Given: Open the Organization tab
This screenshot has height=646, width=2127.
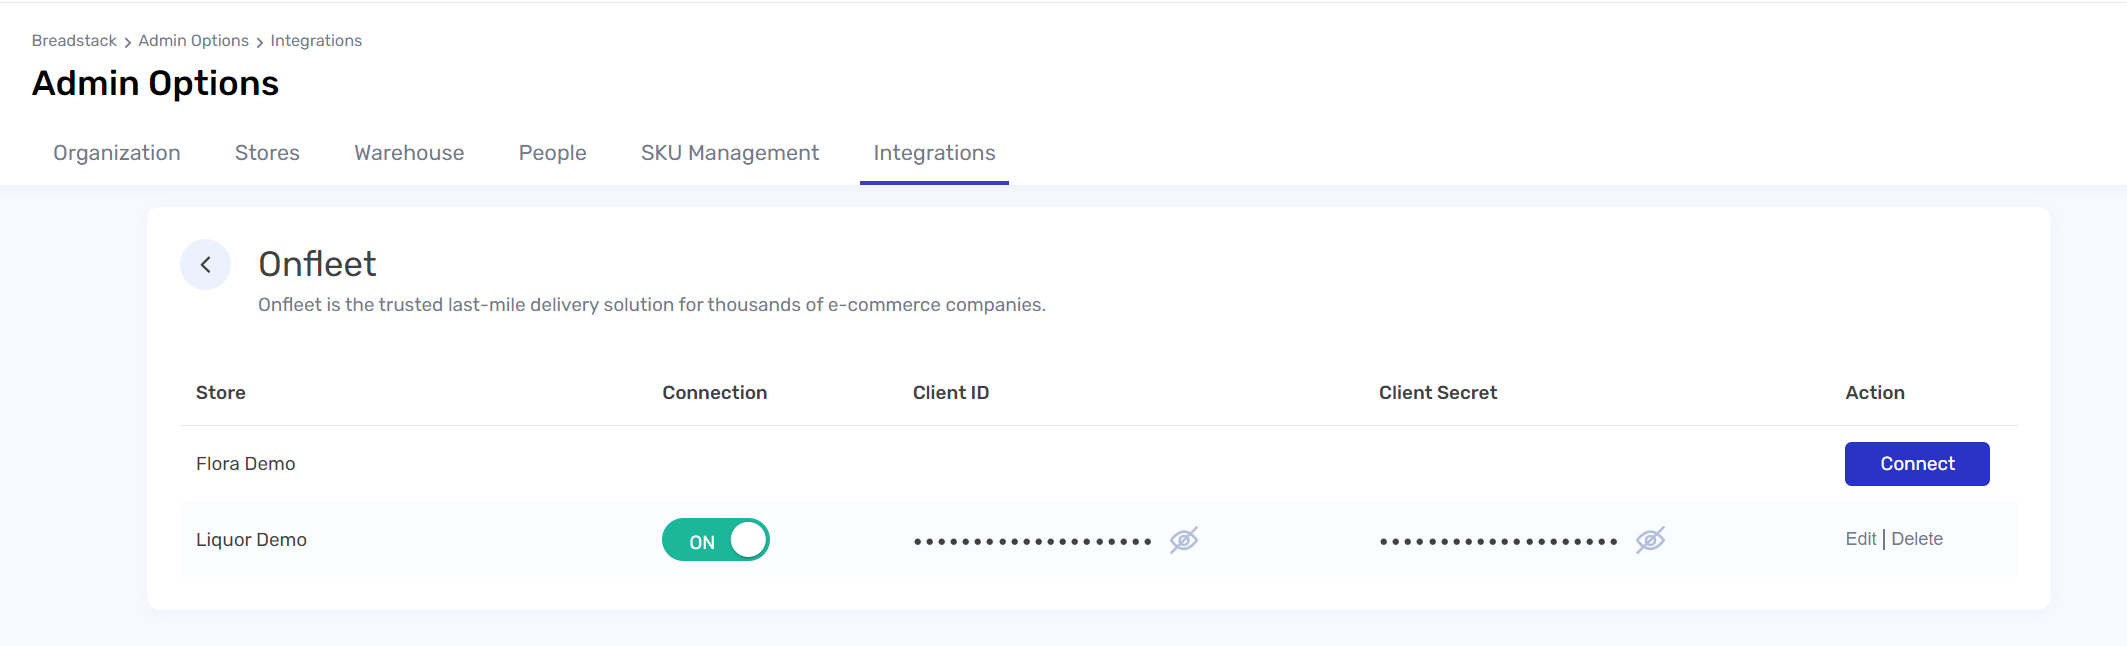Looking at the screenshot, I should tap(117, 153).
